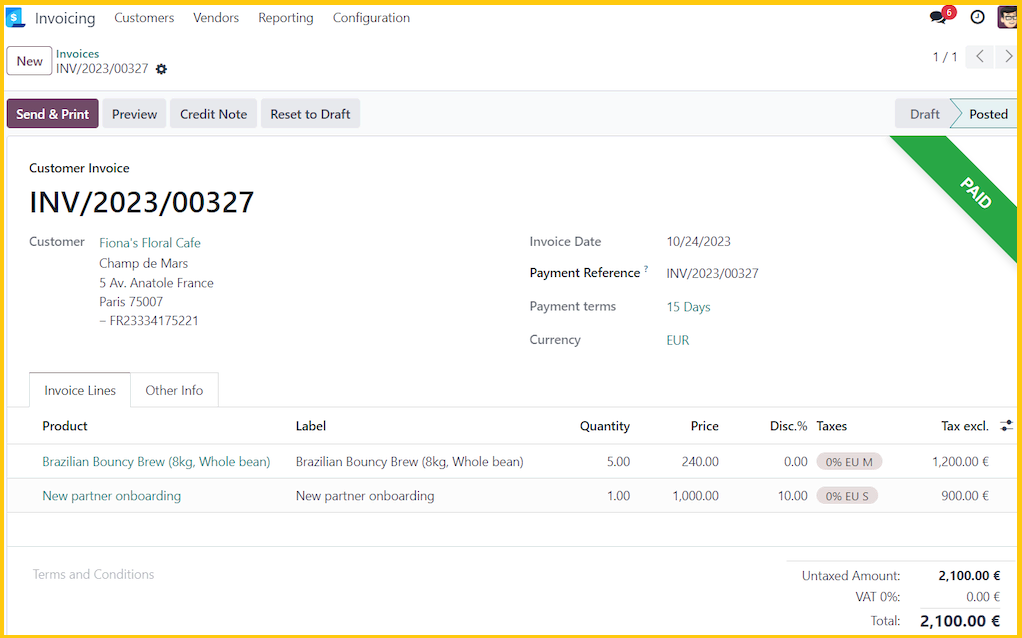Click the gear actions icon beside INV/2023/00327

click(x=162, y=69)
